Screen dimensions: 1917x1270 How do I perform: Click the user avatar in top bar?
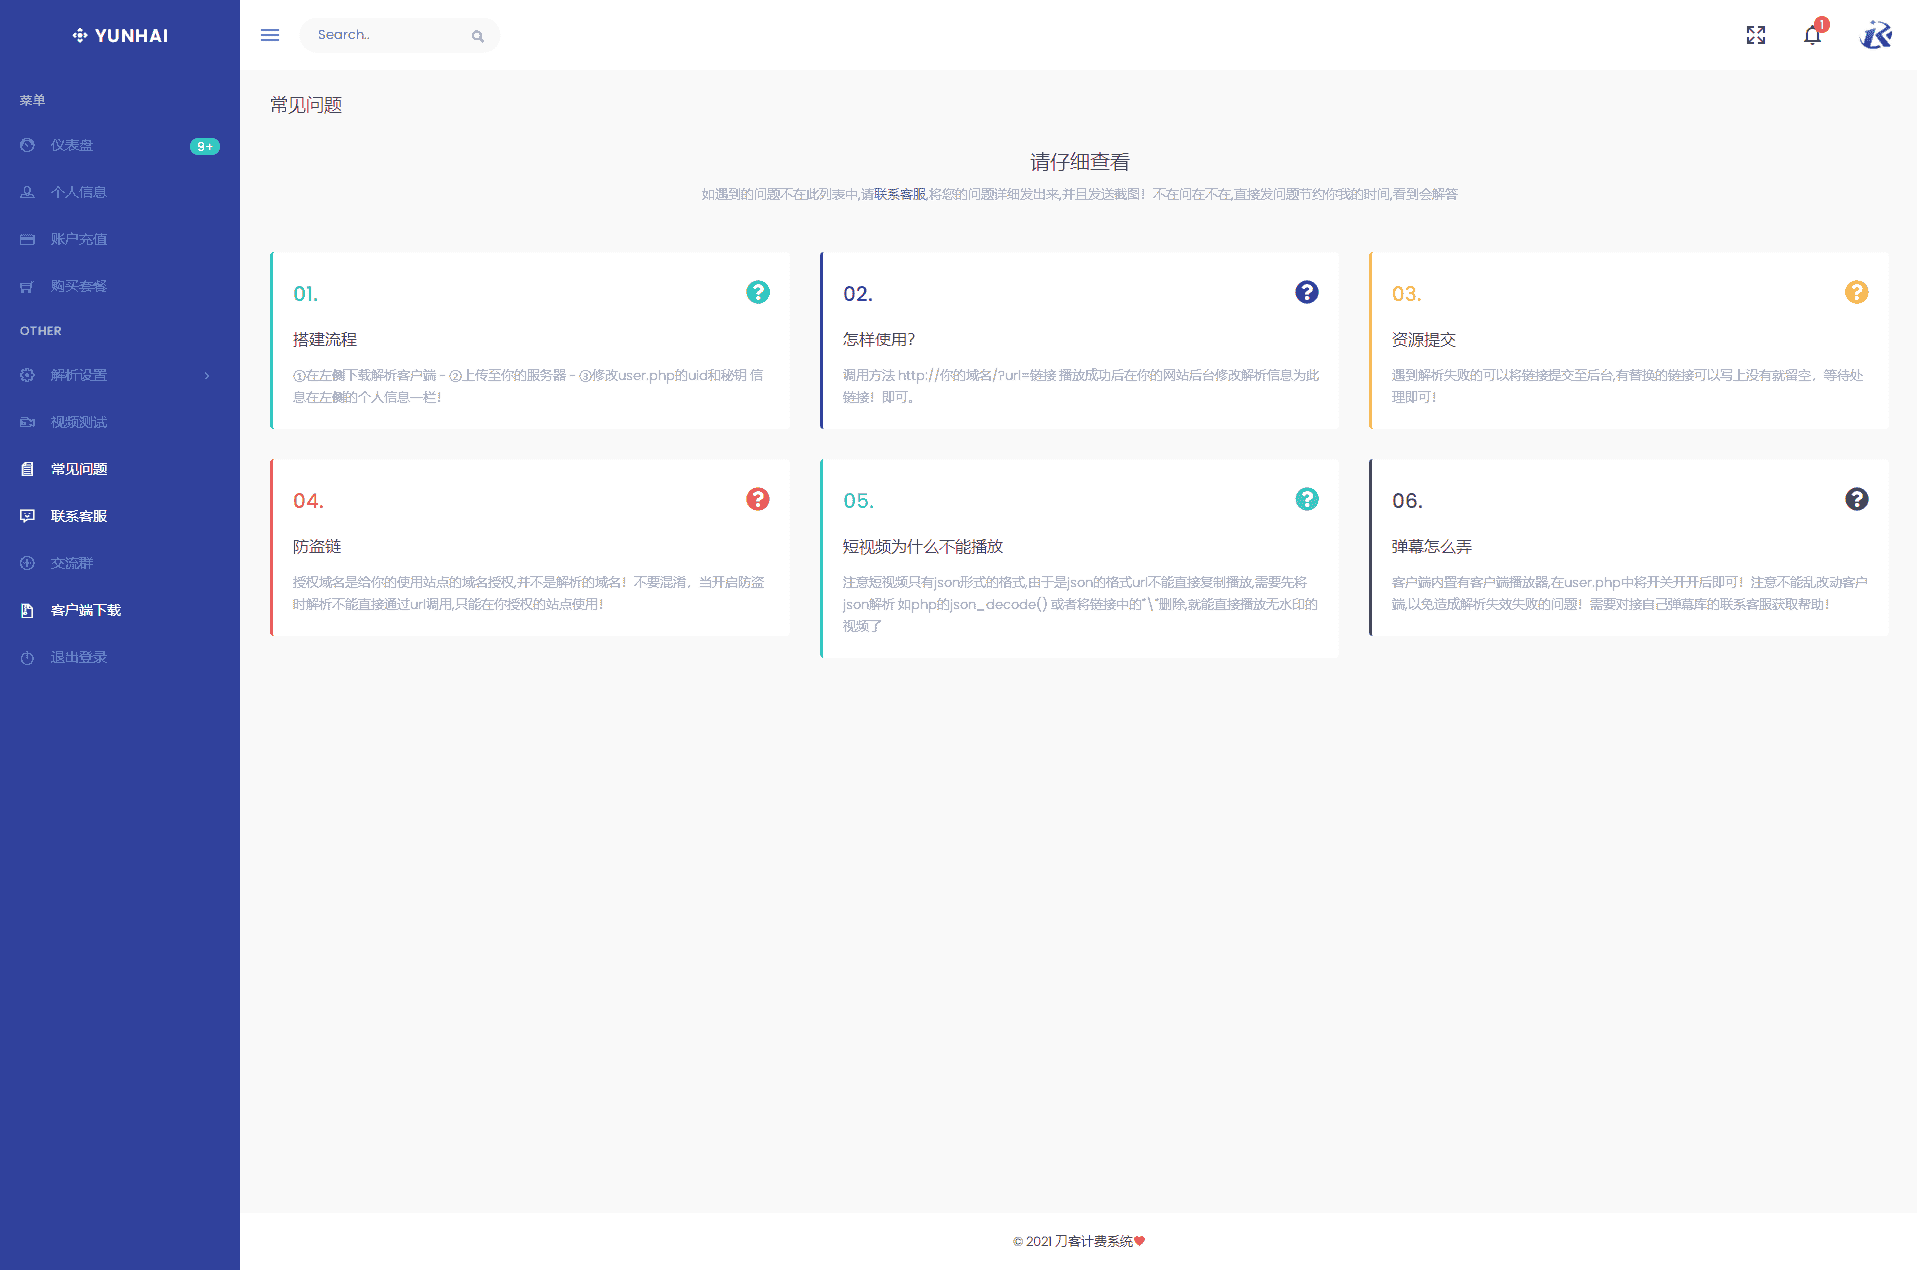[1875, 35]
